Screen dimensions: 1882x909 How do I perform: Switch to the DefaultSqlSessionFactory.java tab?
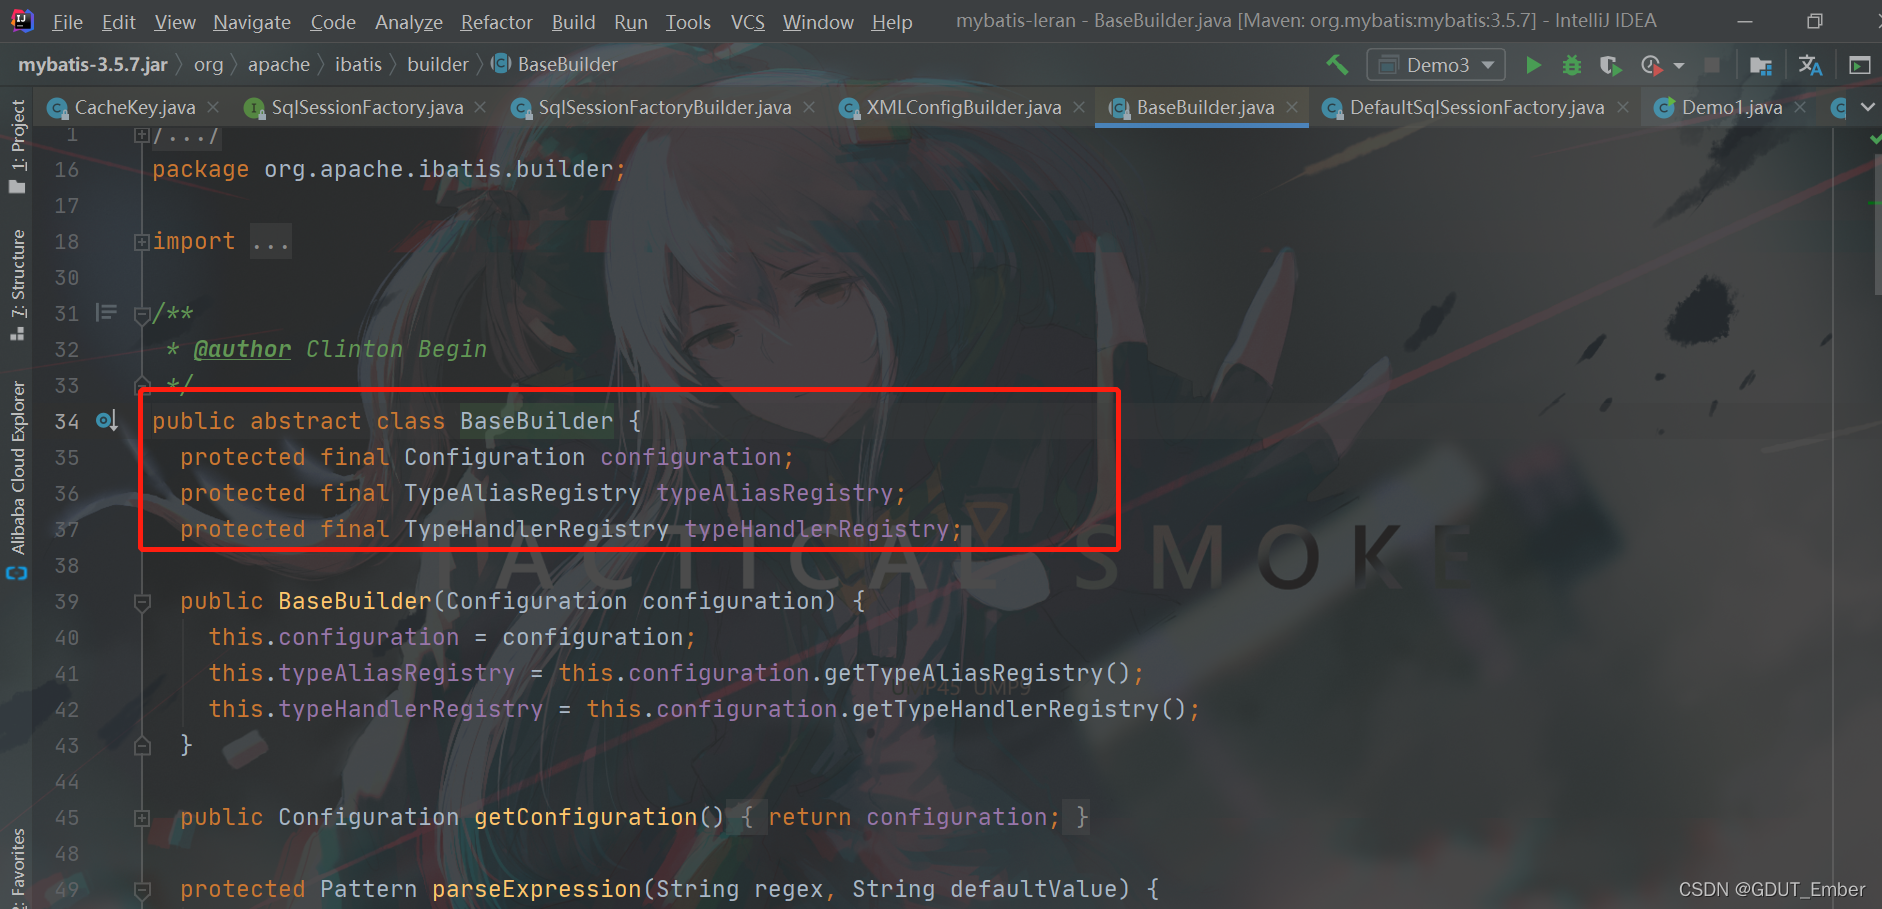1476,107
